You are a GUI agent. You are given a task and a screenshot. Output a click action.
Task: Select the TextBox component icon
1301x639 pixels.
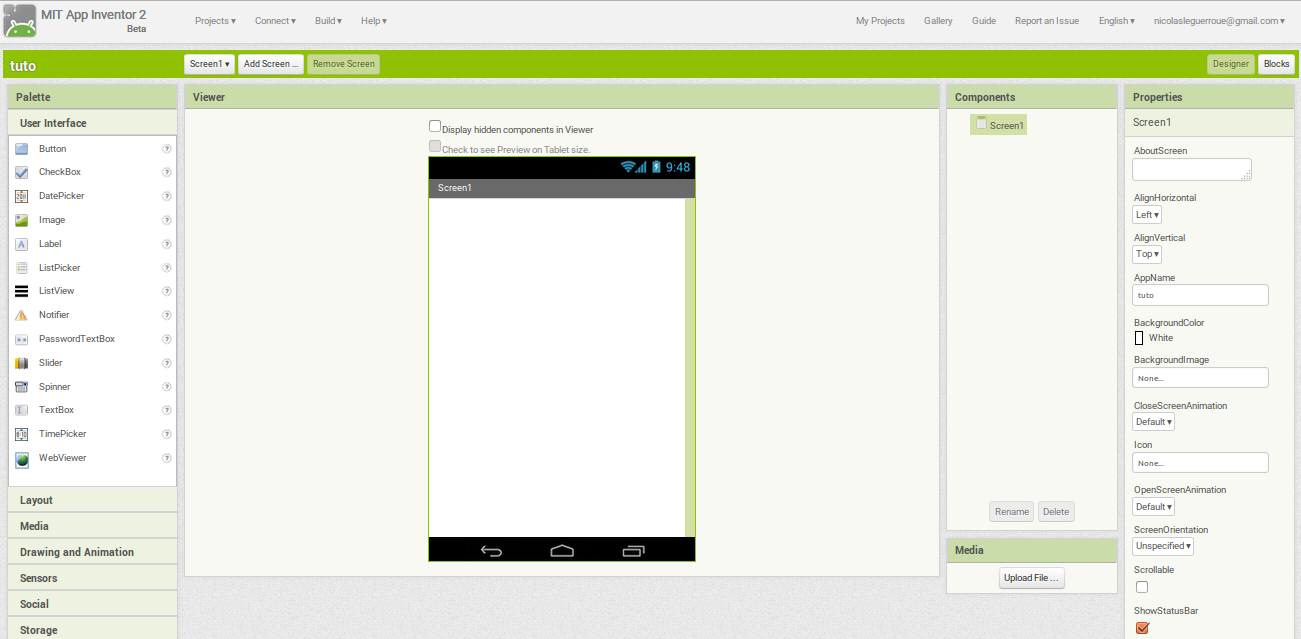pyautogui.click(x=21, y=410)
